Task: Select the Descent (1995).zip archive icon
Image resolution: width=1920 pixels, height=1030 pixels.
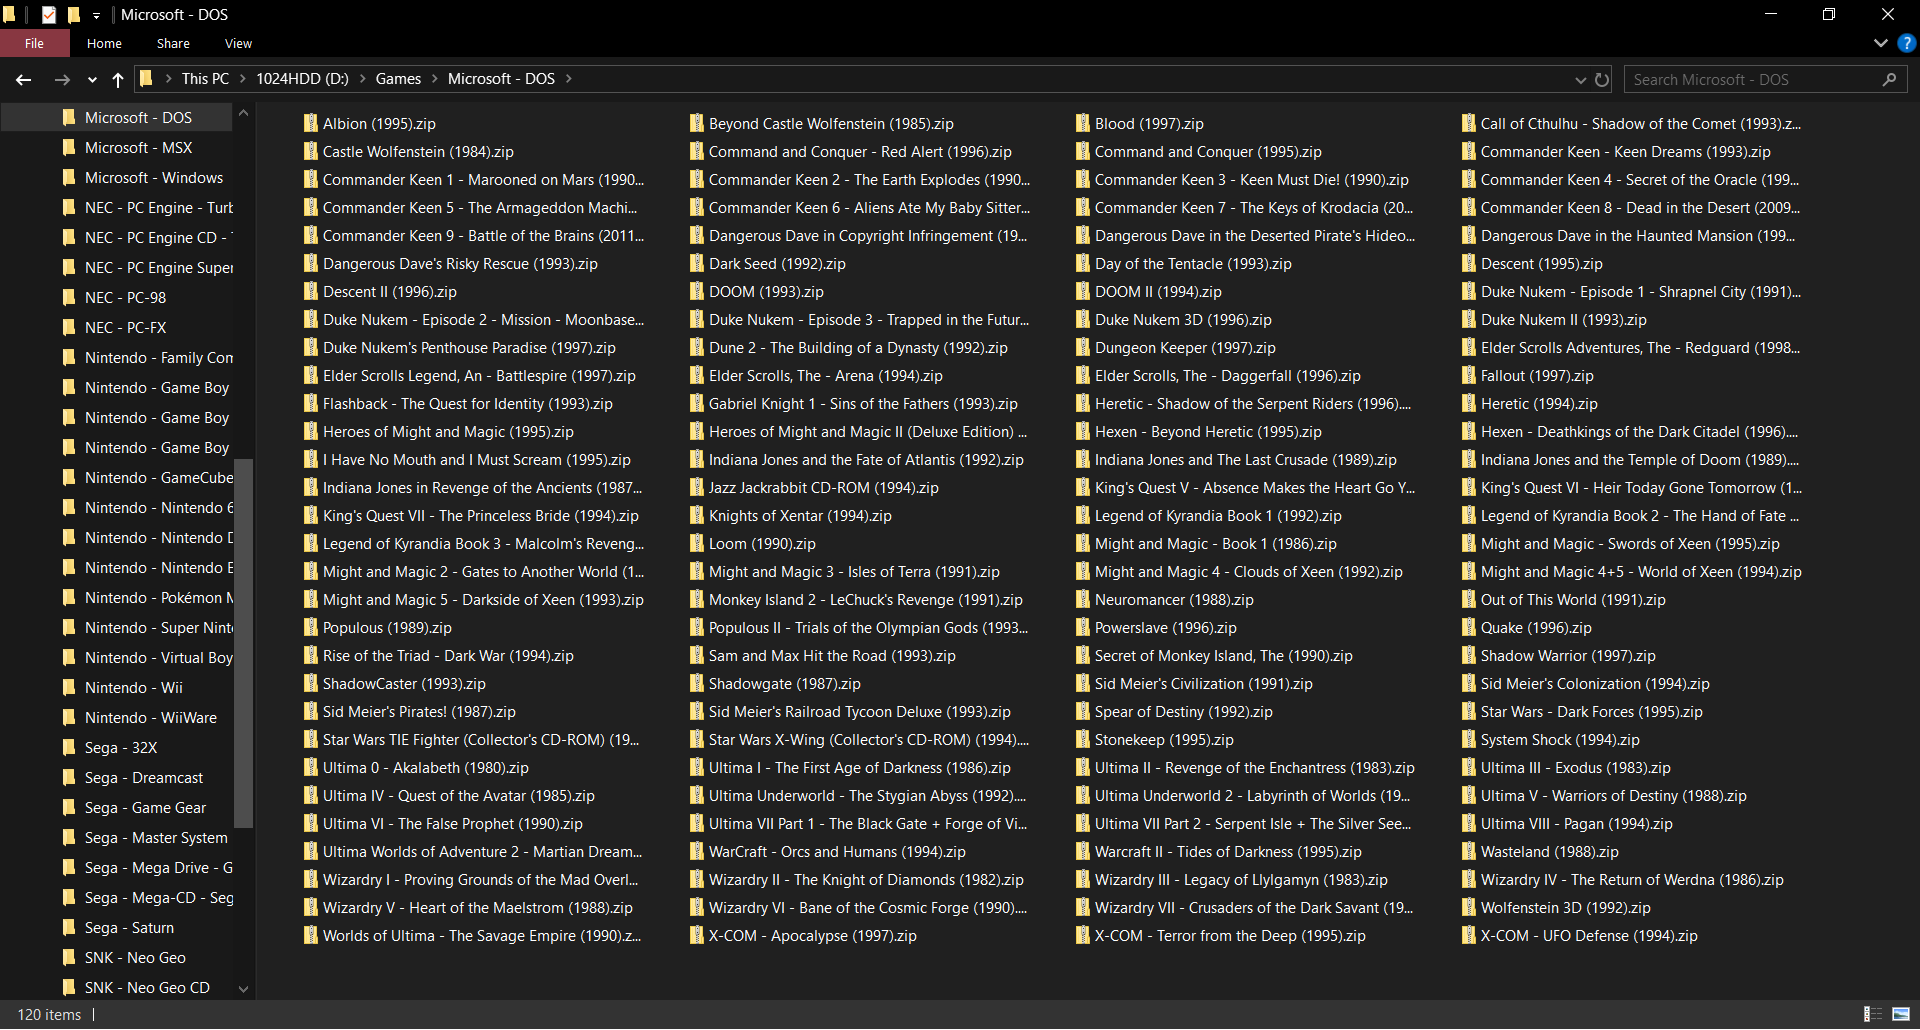Action: 1468,264
